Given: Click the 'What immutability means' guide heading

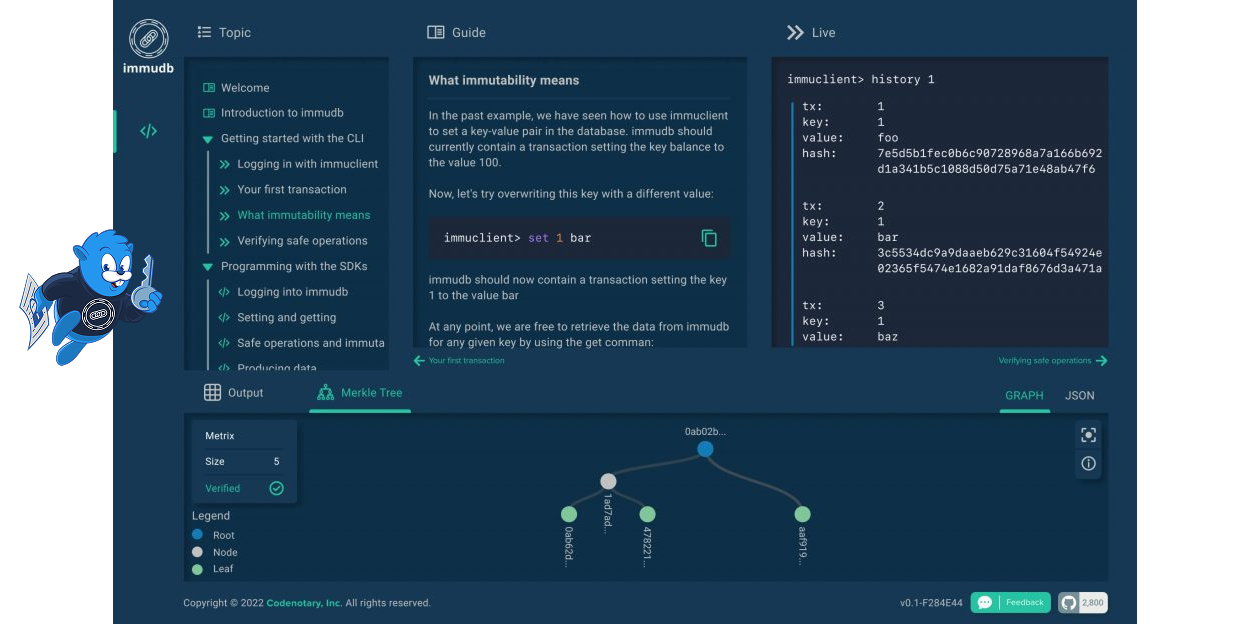Looking at the screenshot, I should click(504, 80).
